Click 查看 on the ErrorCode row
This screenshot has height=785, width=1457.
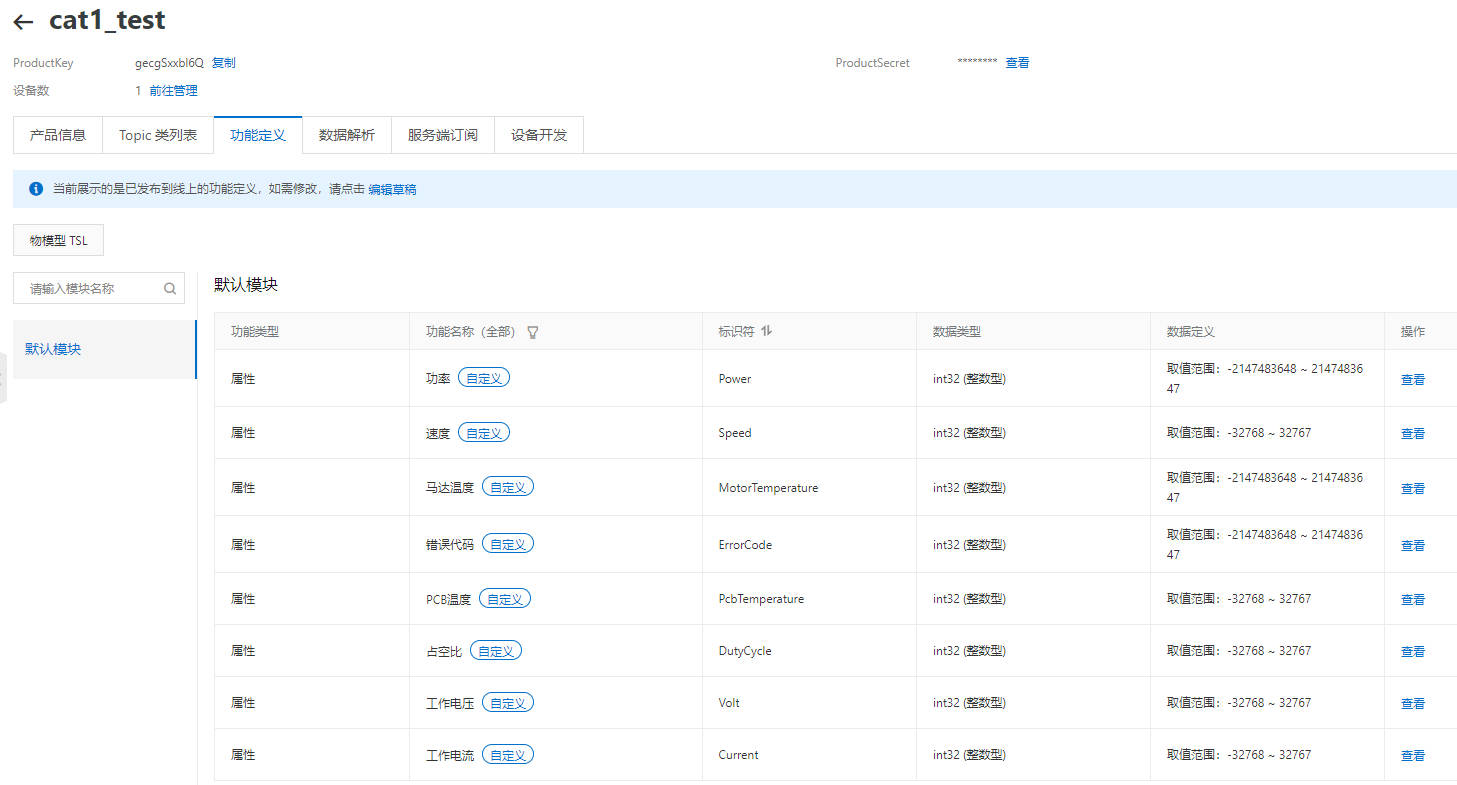(x=1413, y=546)
